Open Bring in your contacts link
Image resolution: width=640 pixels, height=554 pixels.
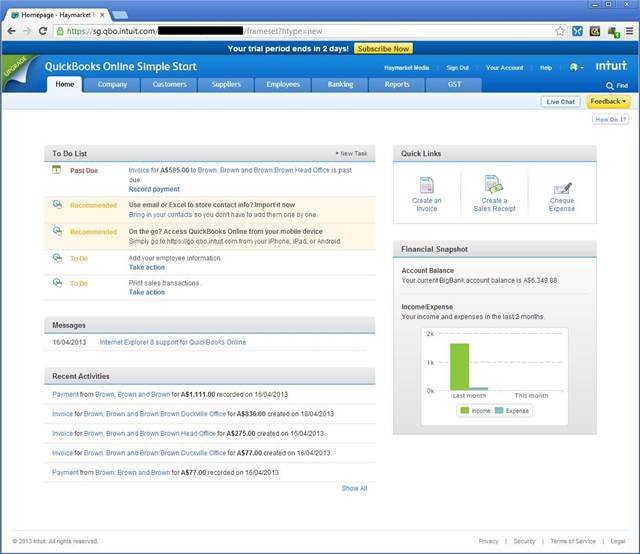[x=160, y=214]
